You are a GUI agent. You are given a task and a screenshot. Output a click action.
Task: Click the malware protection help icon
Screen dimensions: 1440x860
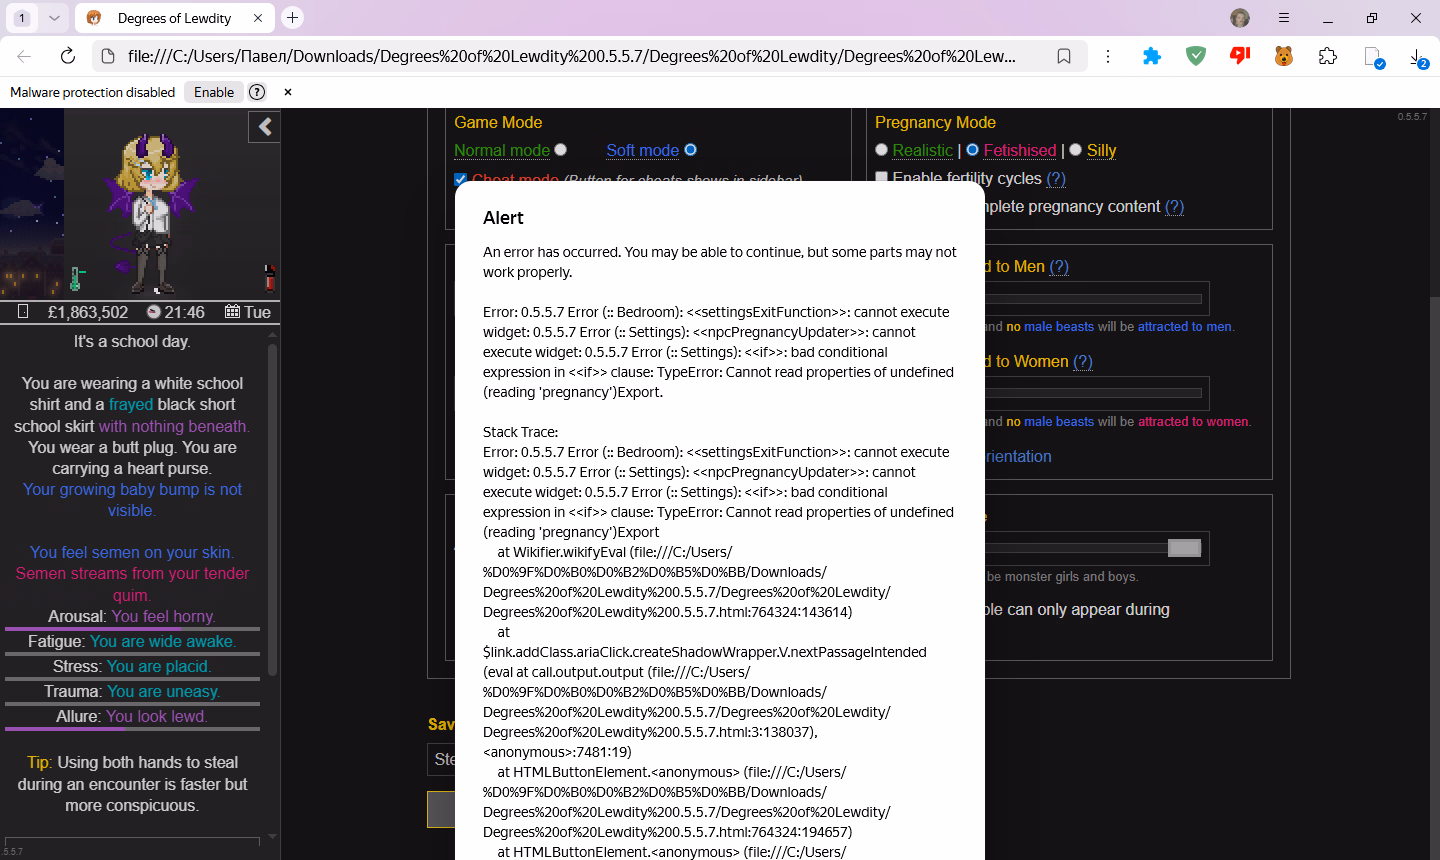[x=257, y=92]
